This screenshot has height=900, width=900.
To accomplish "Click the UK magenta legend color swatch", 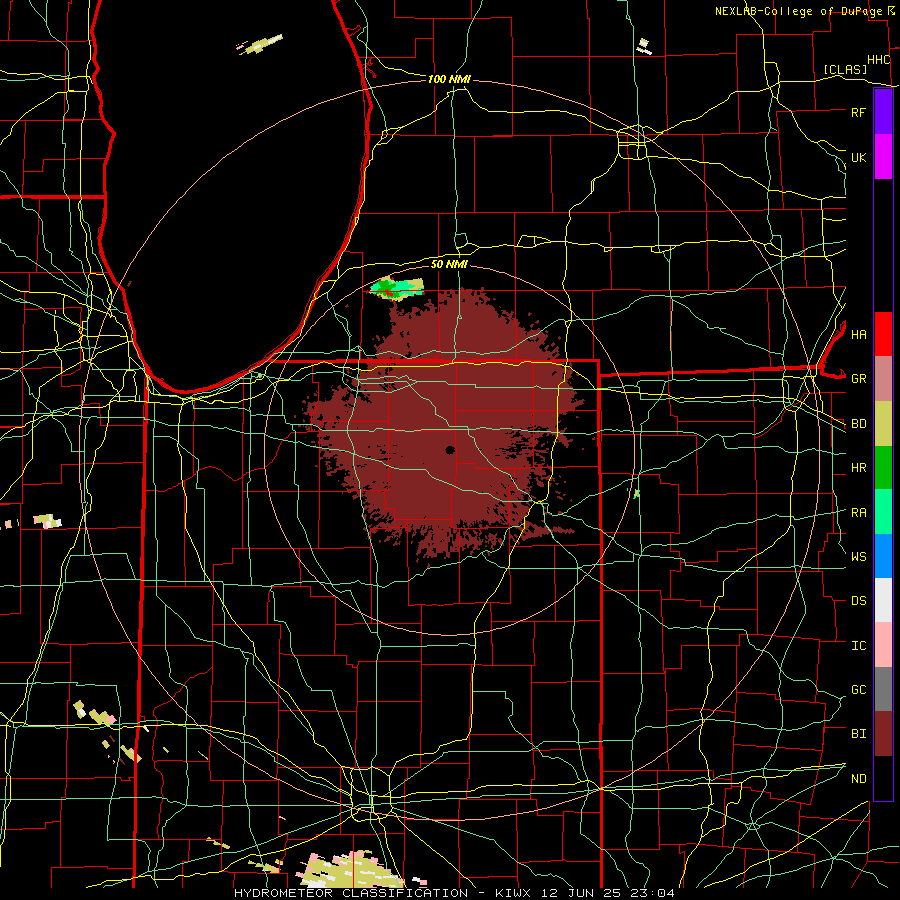I will [883, 157].
